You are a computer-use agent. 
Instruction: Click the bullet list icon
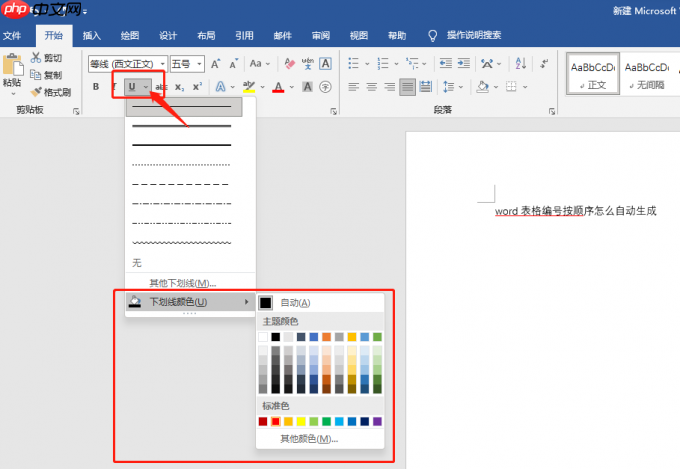coord(353,64)
